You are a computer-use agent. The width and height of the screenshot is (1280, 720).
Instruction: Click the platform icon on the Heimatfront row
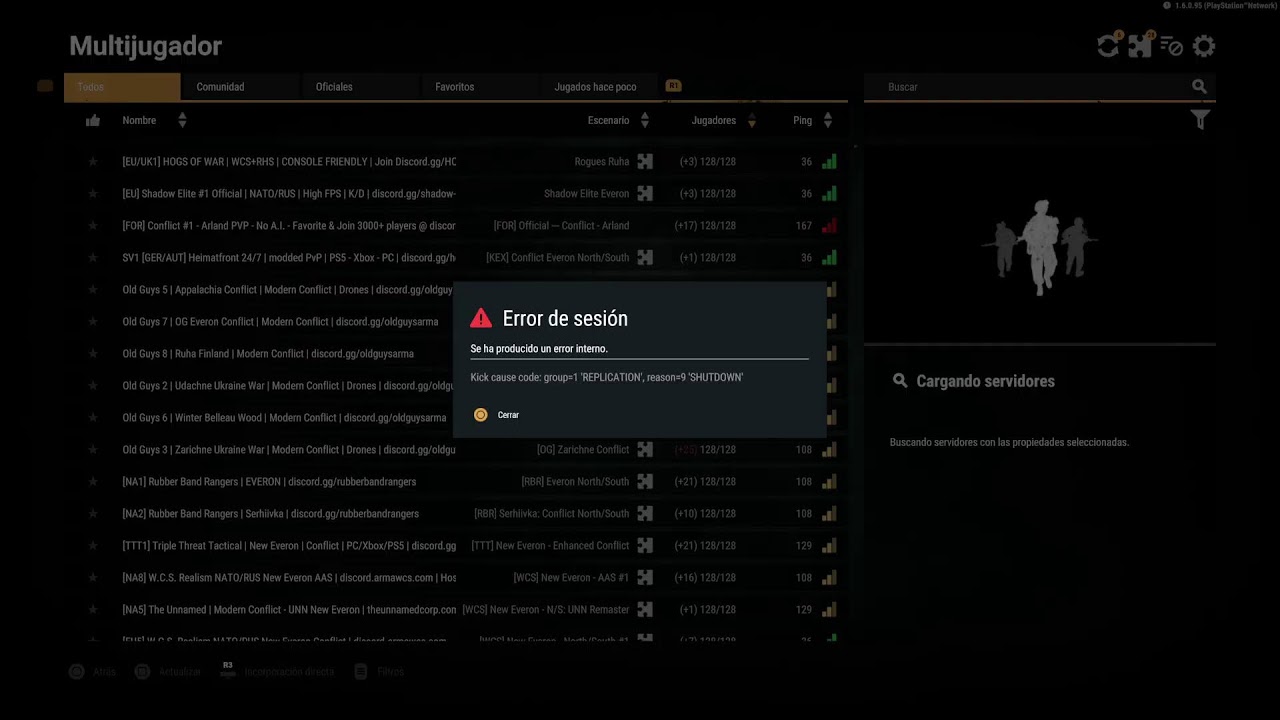[645, 257]
